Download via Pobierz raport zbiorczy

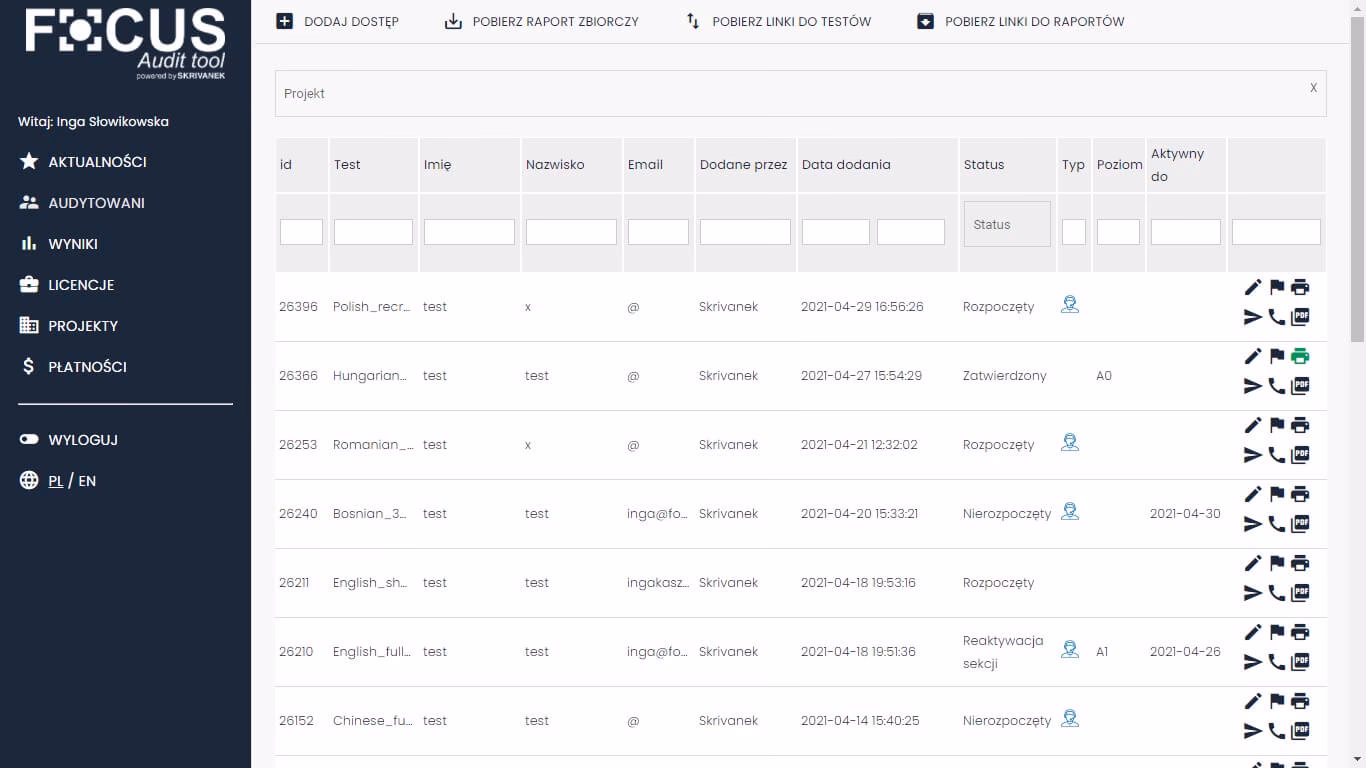541,21
